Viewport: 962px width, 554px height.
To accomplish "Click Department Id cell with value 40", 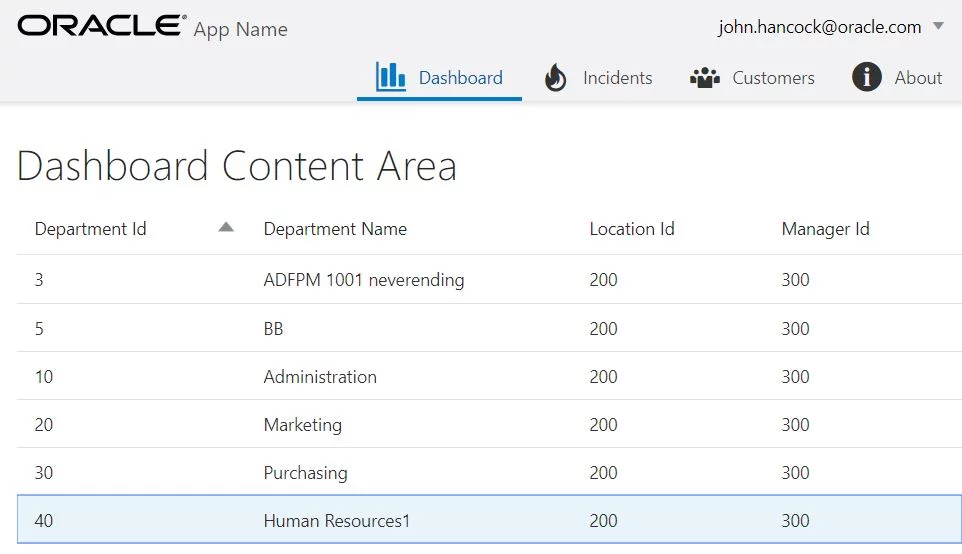I will pyautogui.click(x=44, y=520).
